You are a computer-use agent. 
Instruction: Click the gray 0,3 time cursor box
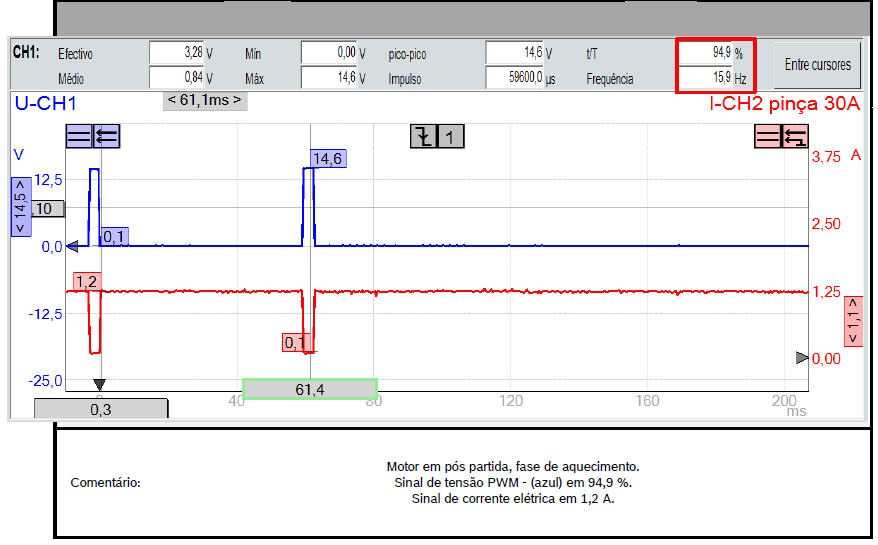coord(101,408)
